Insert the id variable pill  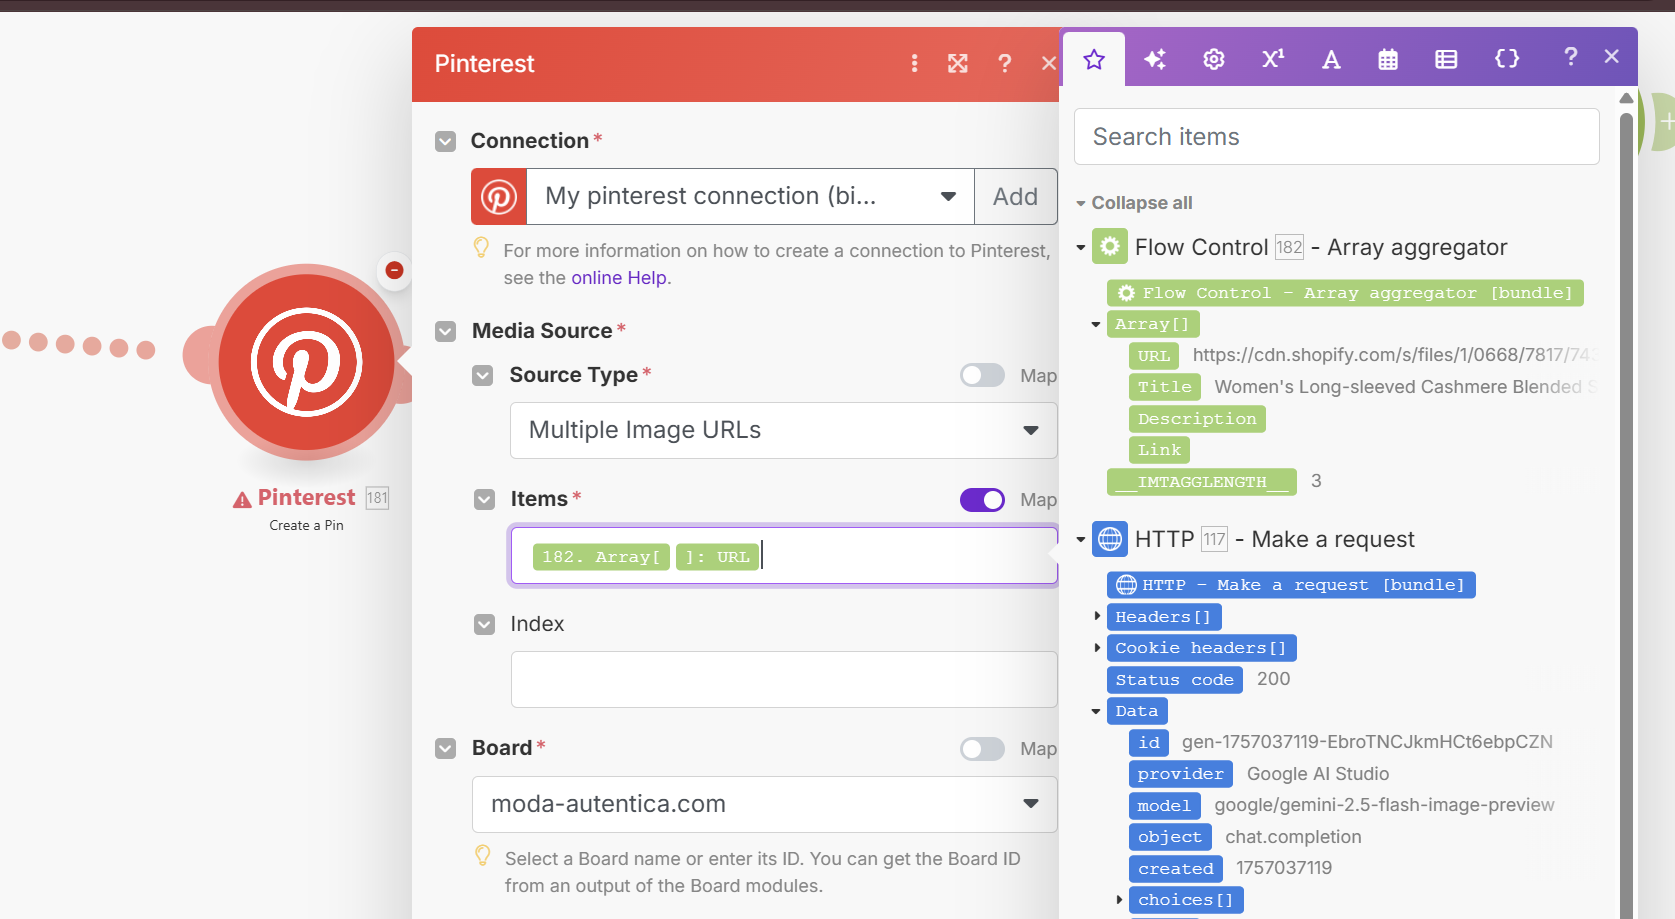(1149, 743)
